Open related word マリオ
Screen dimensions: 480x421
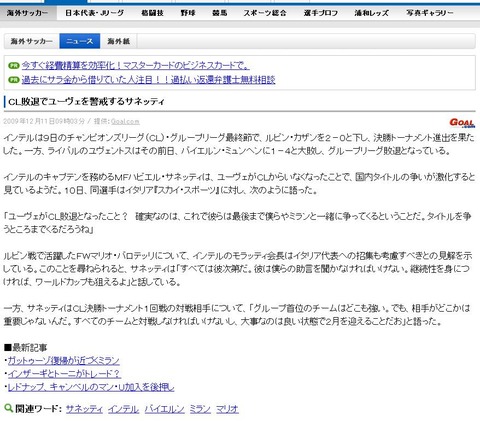227,409
